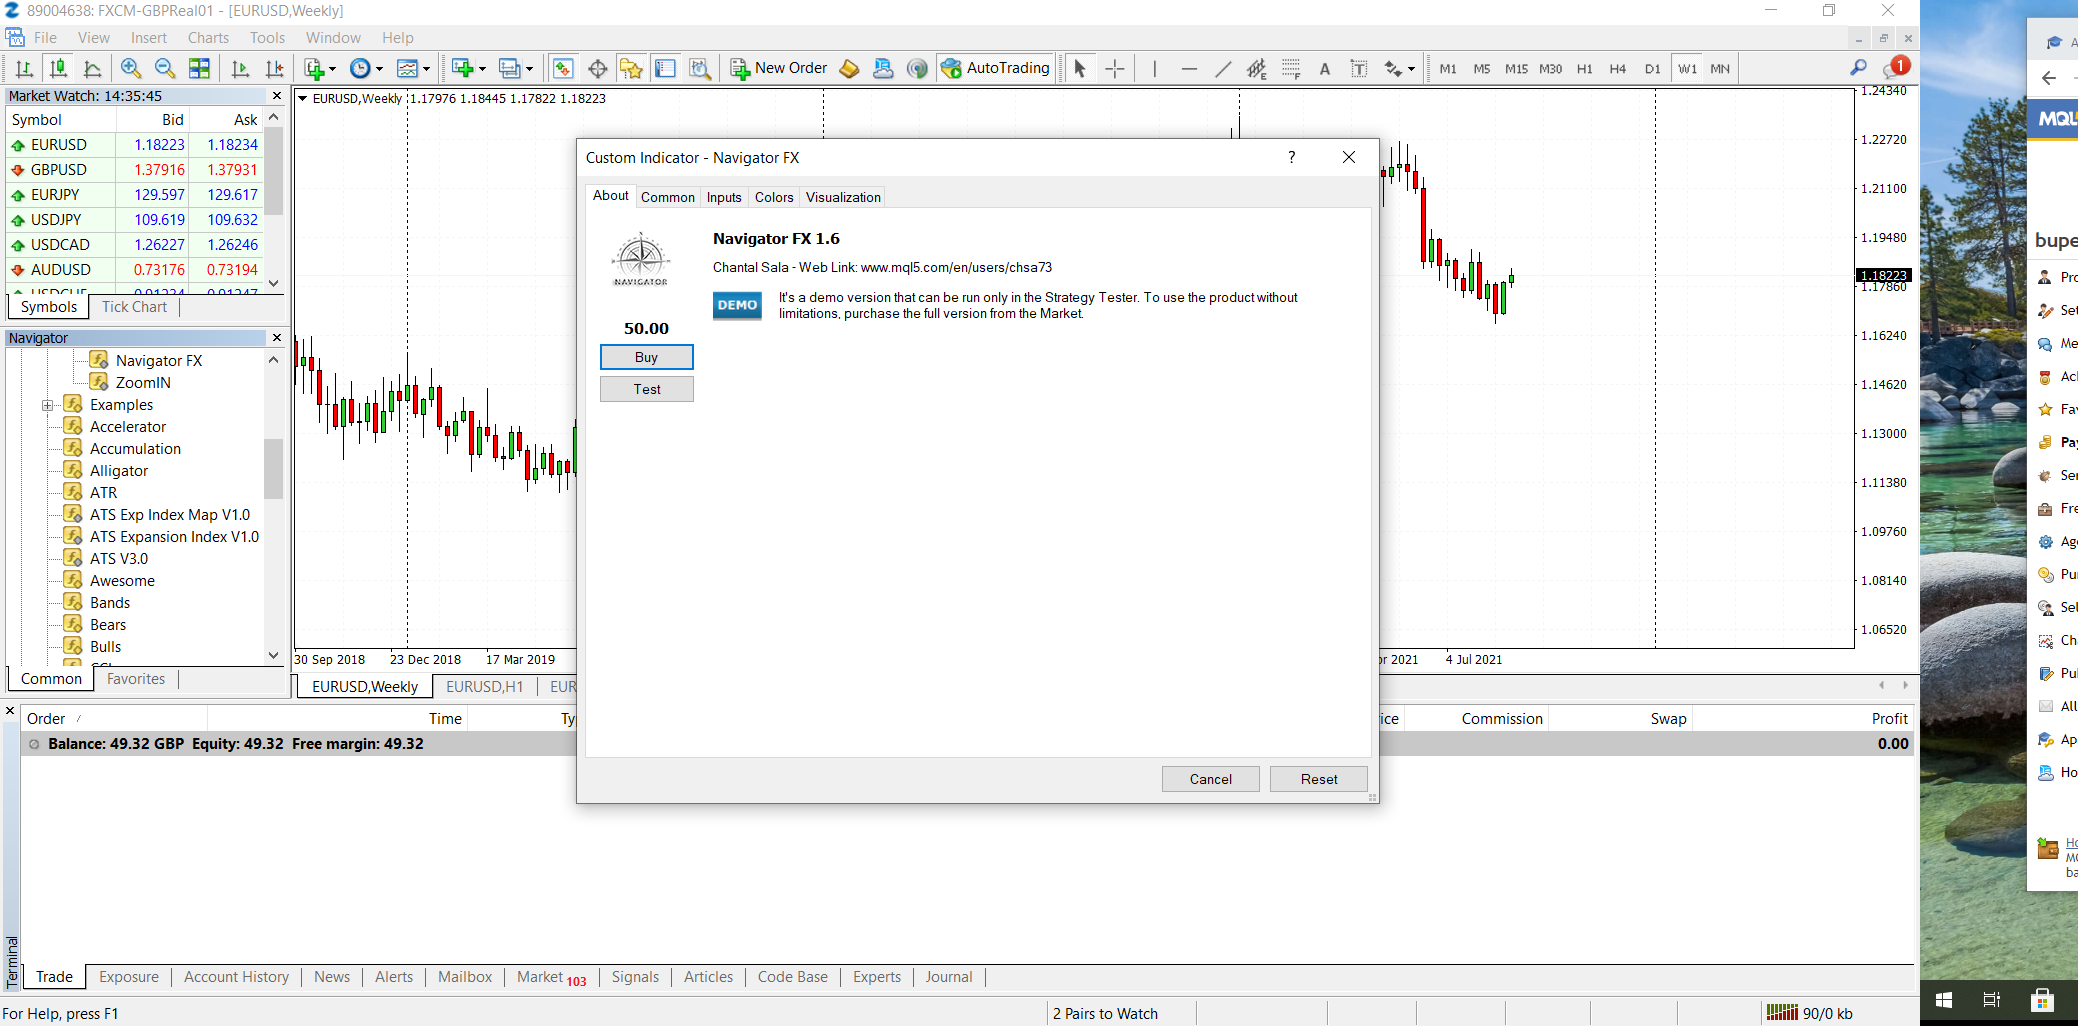2078x1026 pixels.
Task: Open the Account History terminal tab
Action: (x=236, y=977)
